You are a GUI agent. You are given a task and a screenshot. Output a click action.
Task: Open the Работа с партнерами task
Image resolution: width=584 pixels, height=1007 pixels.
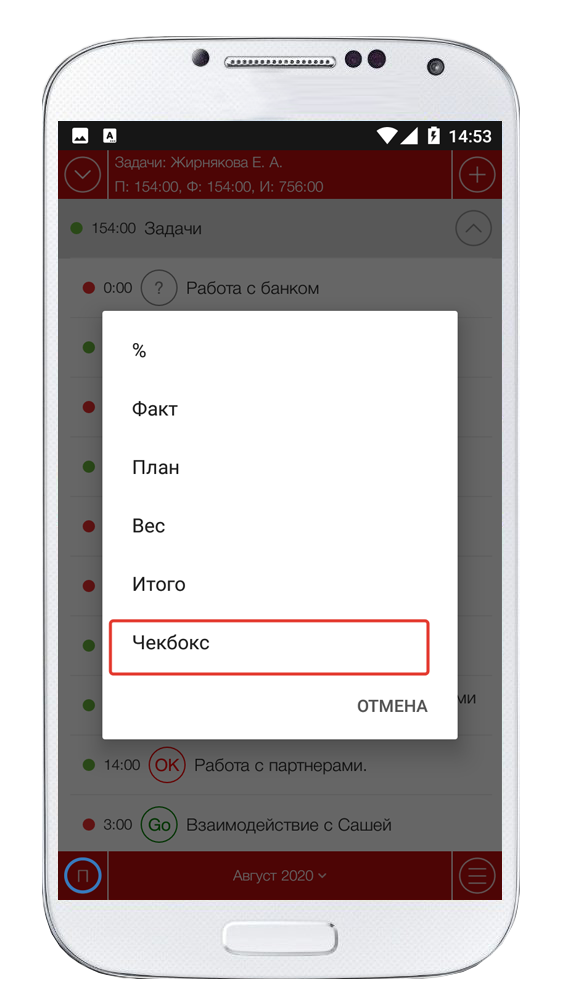pos(280,765)
